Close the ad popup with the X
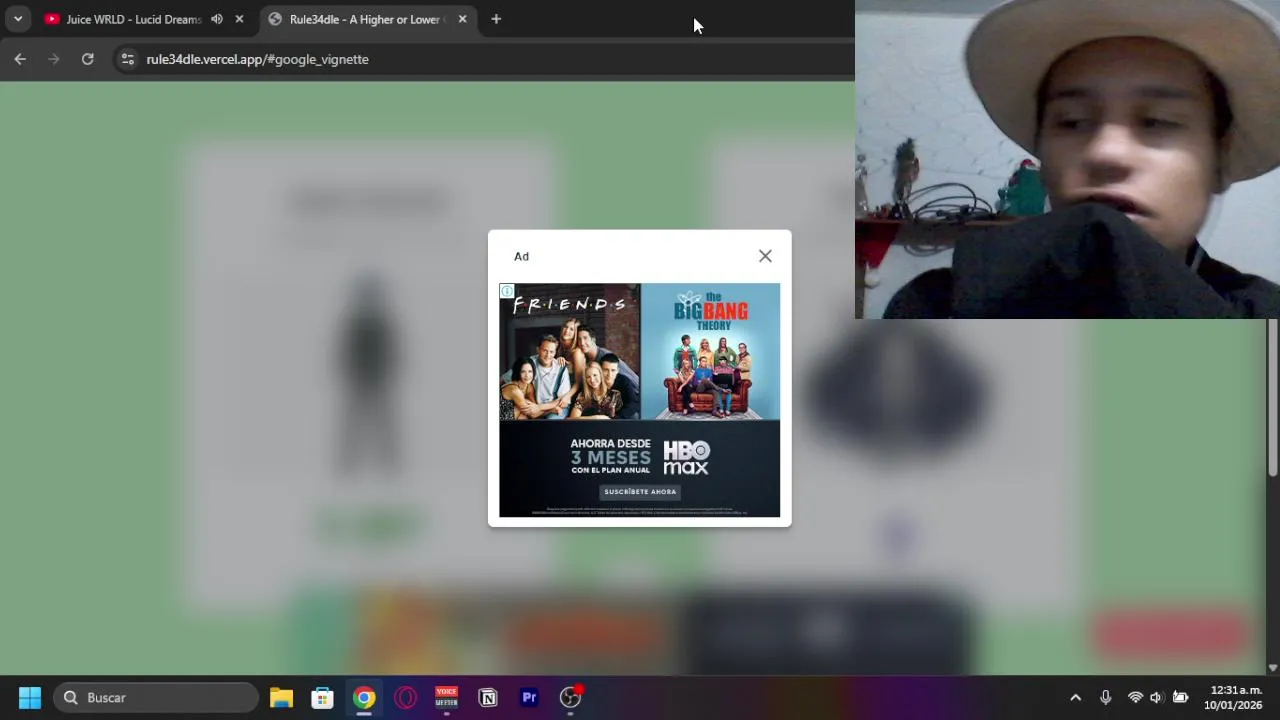Viewport: 1280px width, 720px height. click(765, 256)
